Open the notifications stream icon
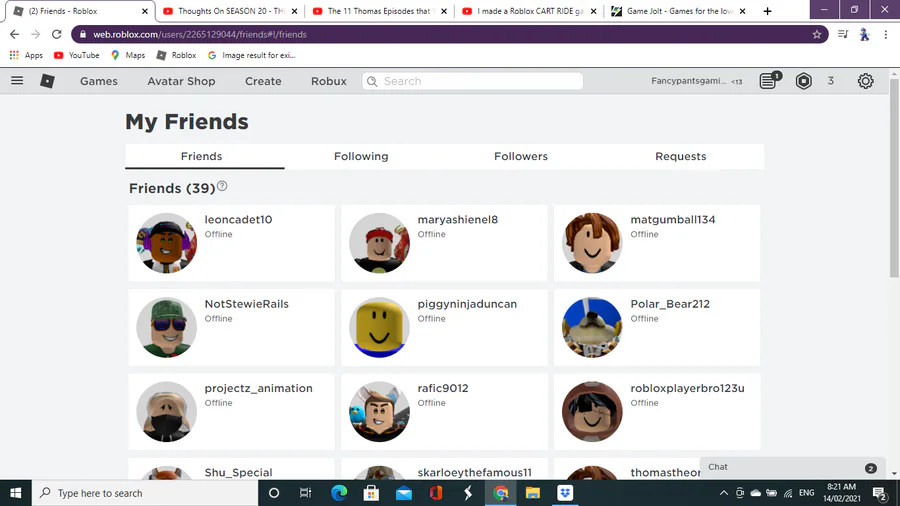The height and width of the screenshot is (506, 900). pos(769,80)
